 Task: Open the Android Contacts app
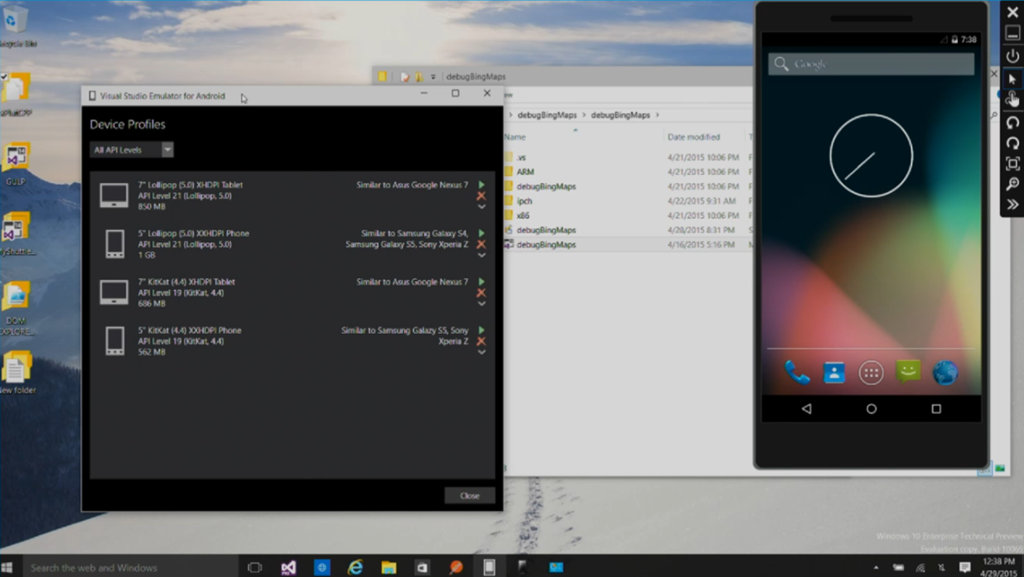834,373
